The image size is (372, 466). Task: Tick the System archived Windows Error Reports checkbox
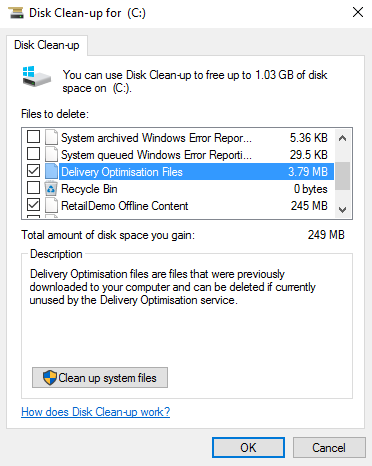tap(33, 137)
